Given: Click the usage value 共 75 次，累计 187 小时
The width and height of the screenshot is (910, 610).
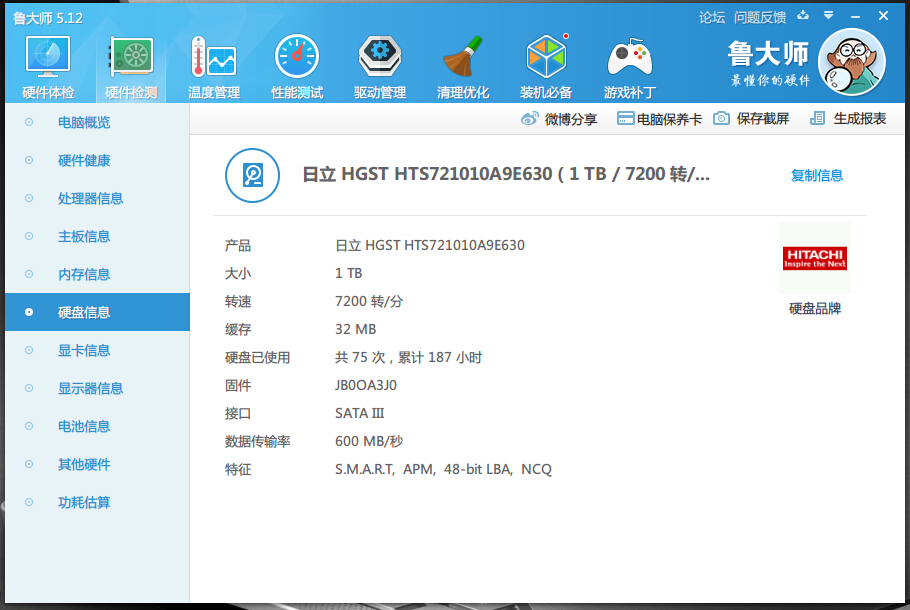Looking at the screenshot, I should [x=408, y=358].
